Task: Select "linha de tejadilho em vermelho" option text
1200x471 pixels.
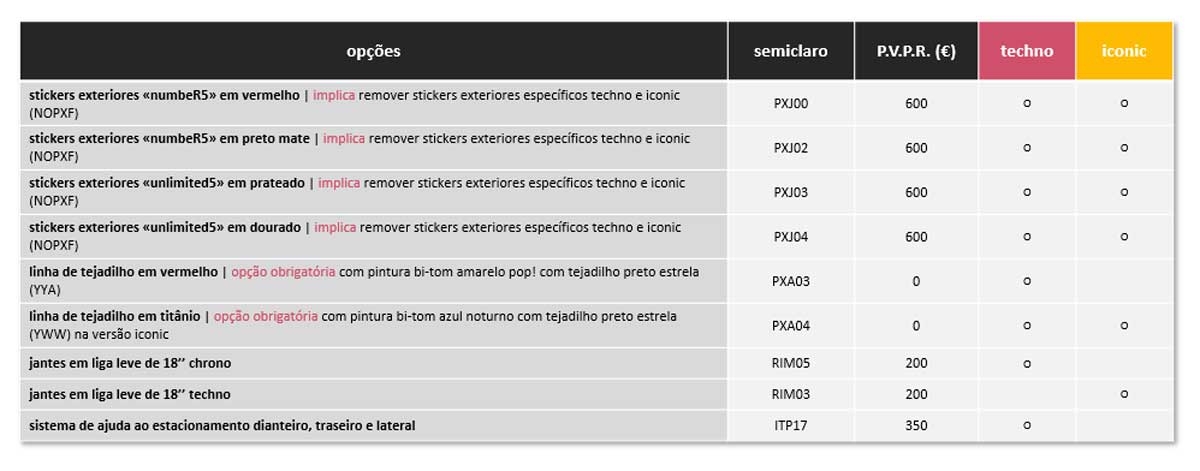Action: 123,272
